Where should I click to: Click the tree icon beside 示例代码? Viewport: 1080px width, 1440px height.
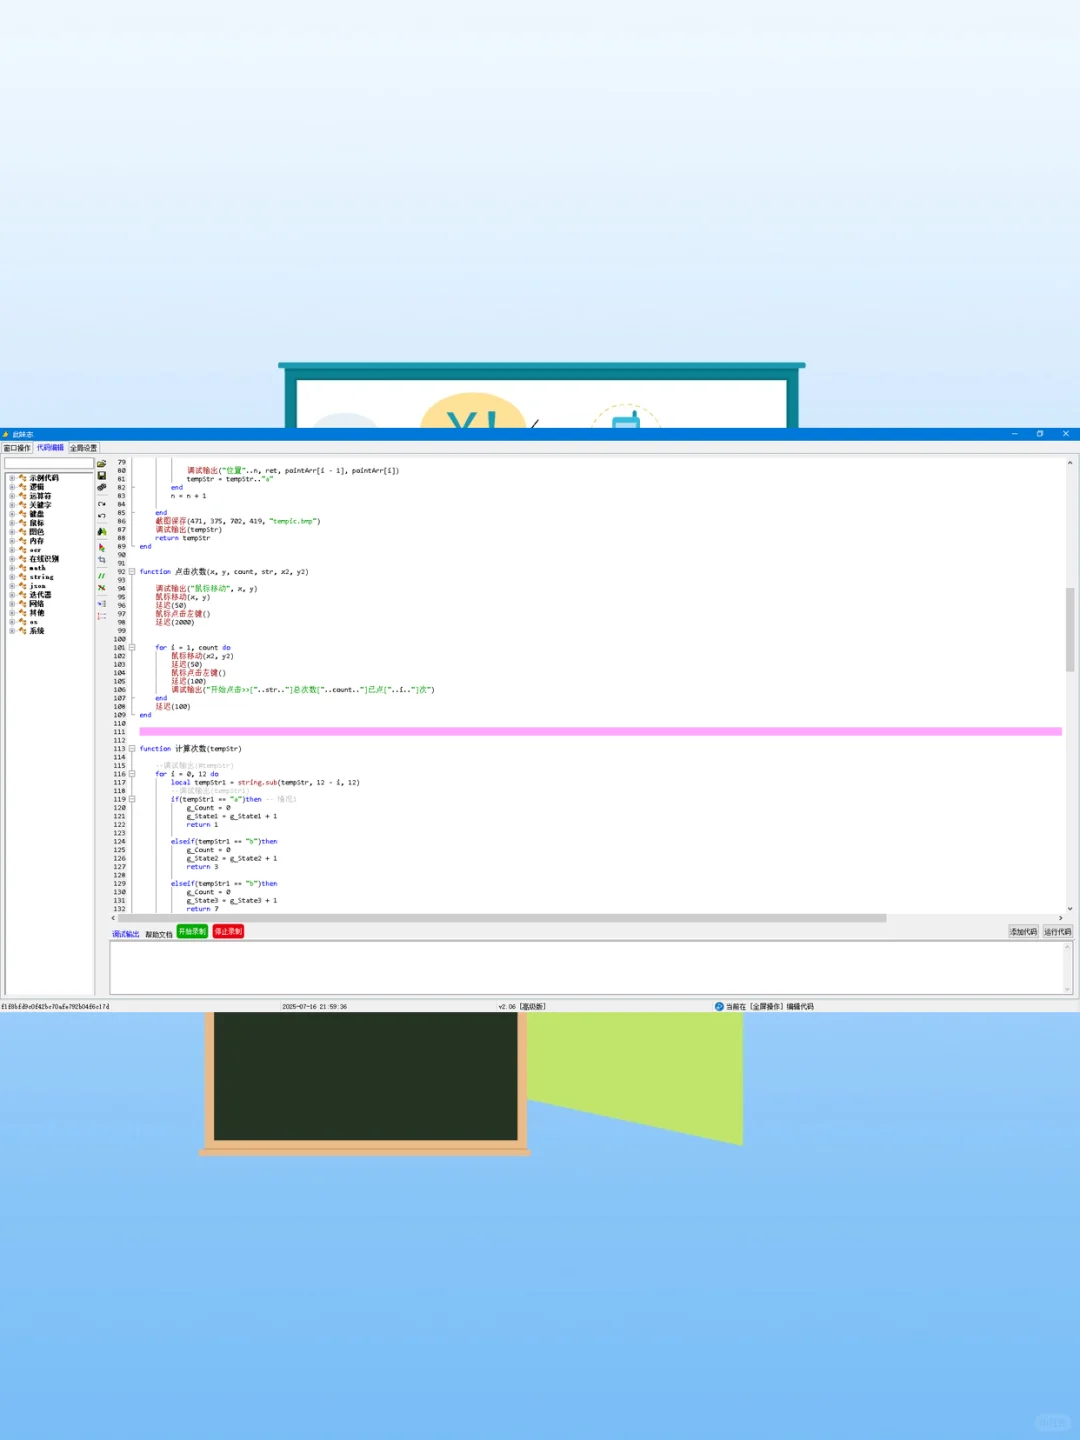click(22, 478)
